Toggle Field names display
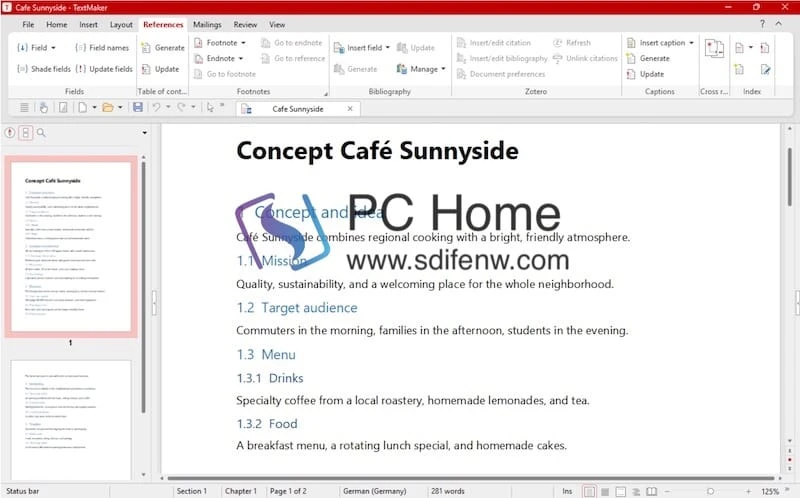The image size is (800, 498). click(102, 47)
